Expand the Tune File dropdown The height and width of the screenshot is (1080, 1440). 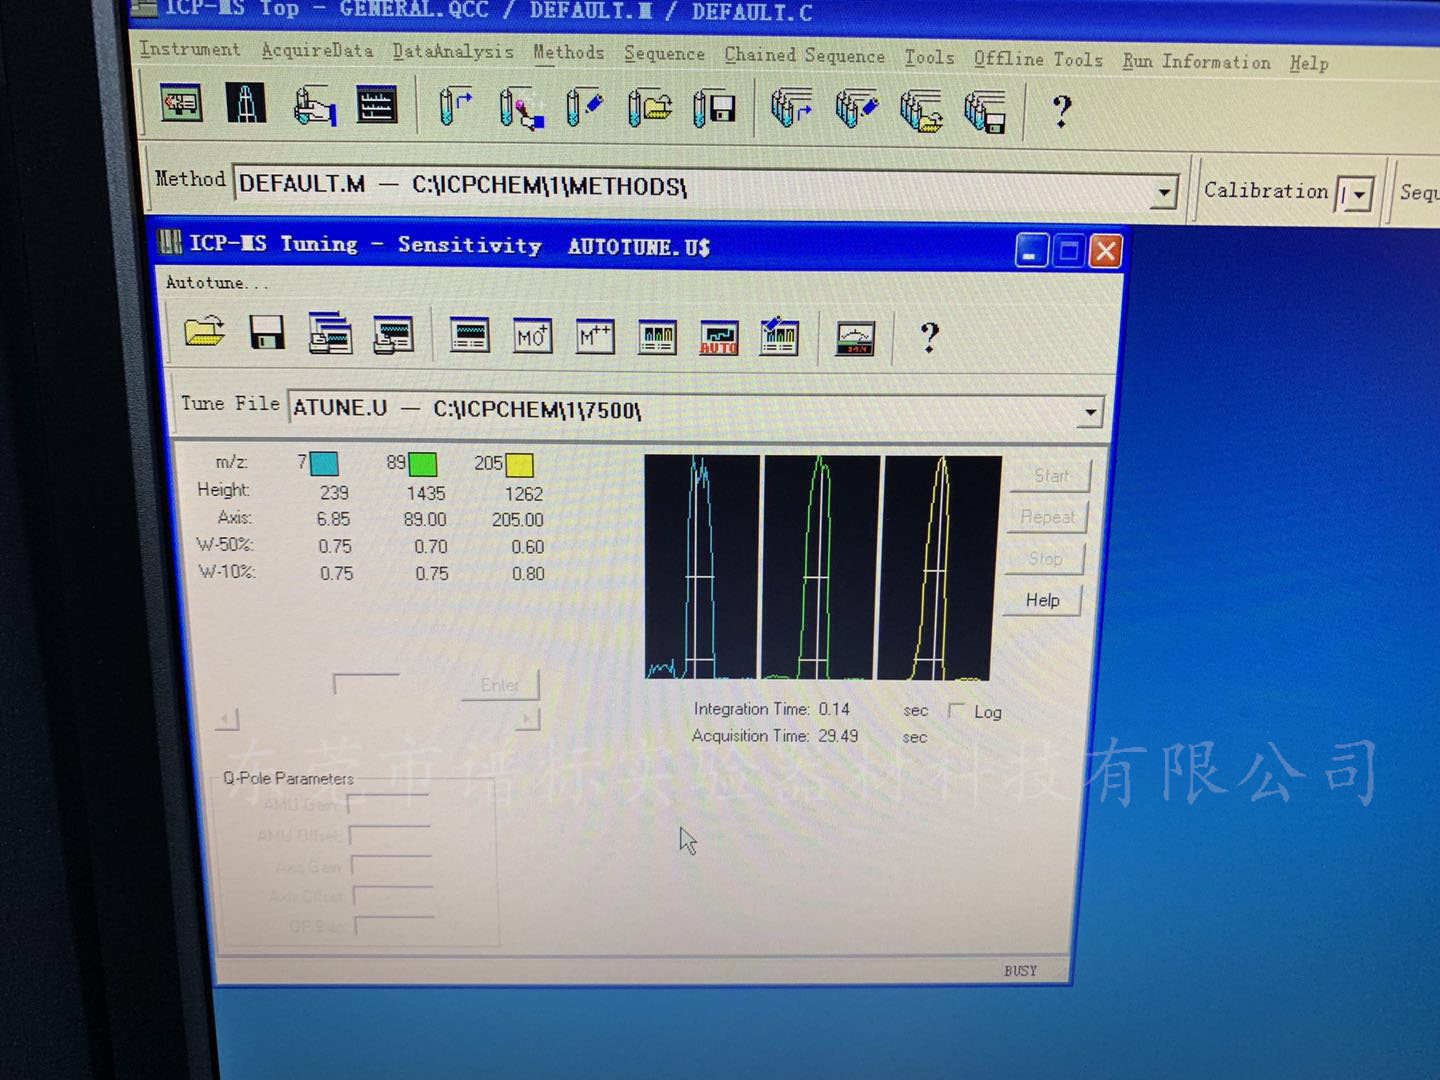(1090, 411)
